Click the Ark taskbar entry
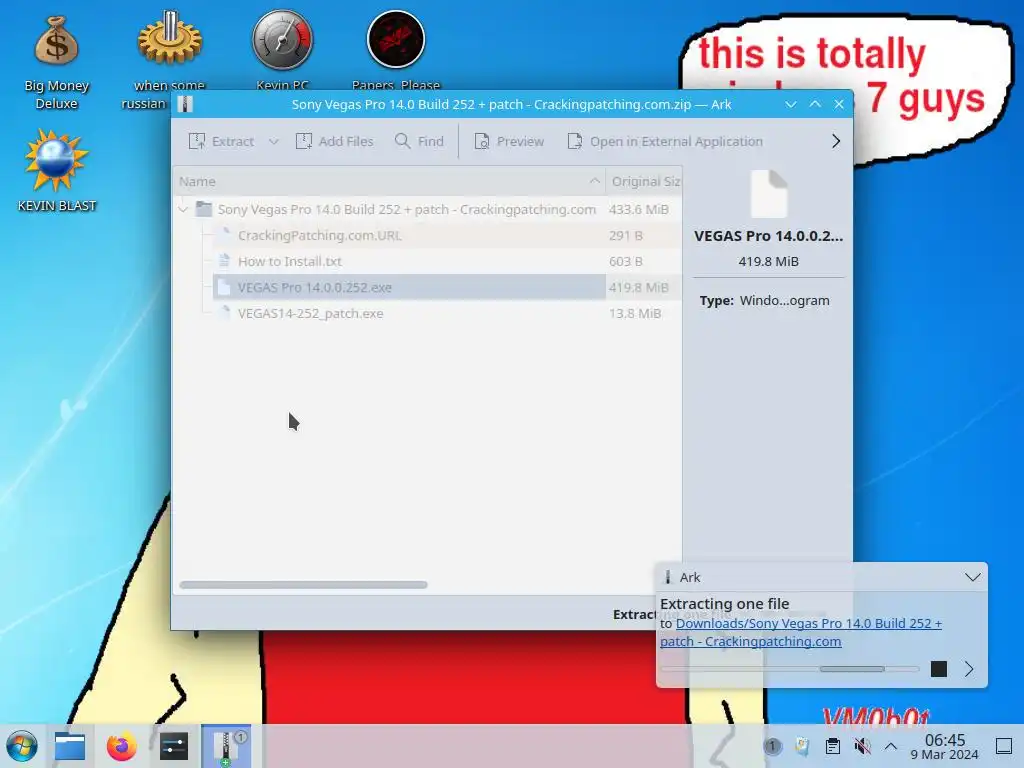 [226, 746]
